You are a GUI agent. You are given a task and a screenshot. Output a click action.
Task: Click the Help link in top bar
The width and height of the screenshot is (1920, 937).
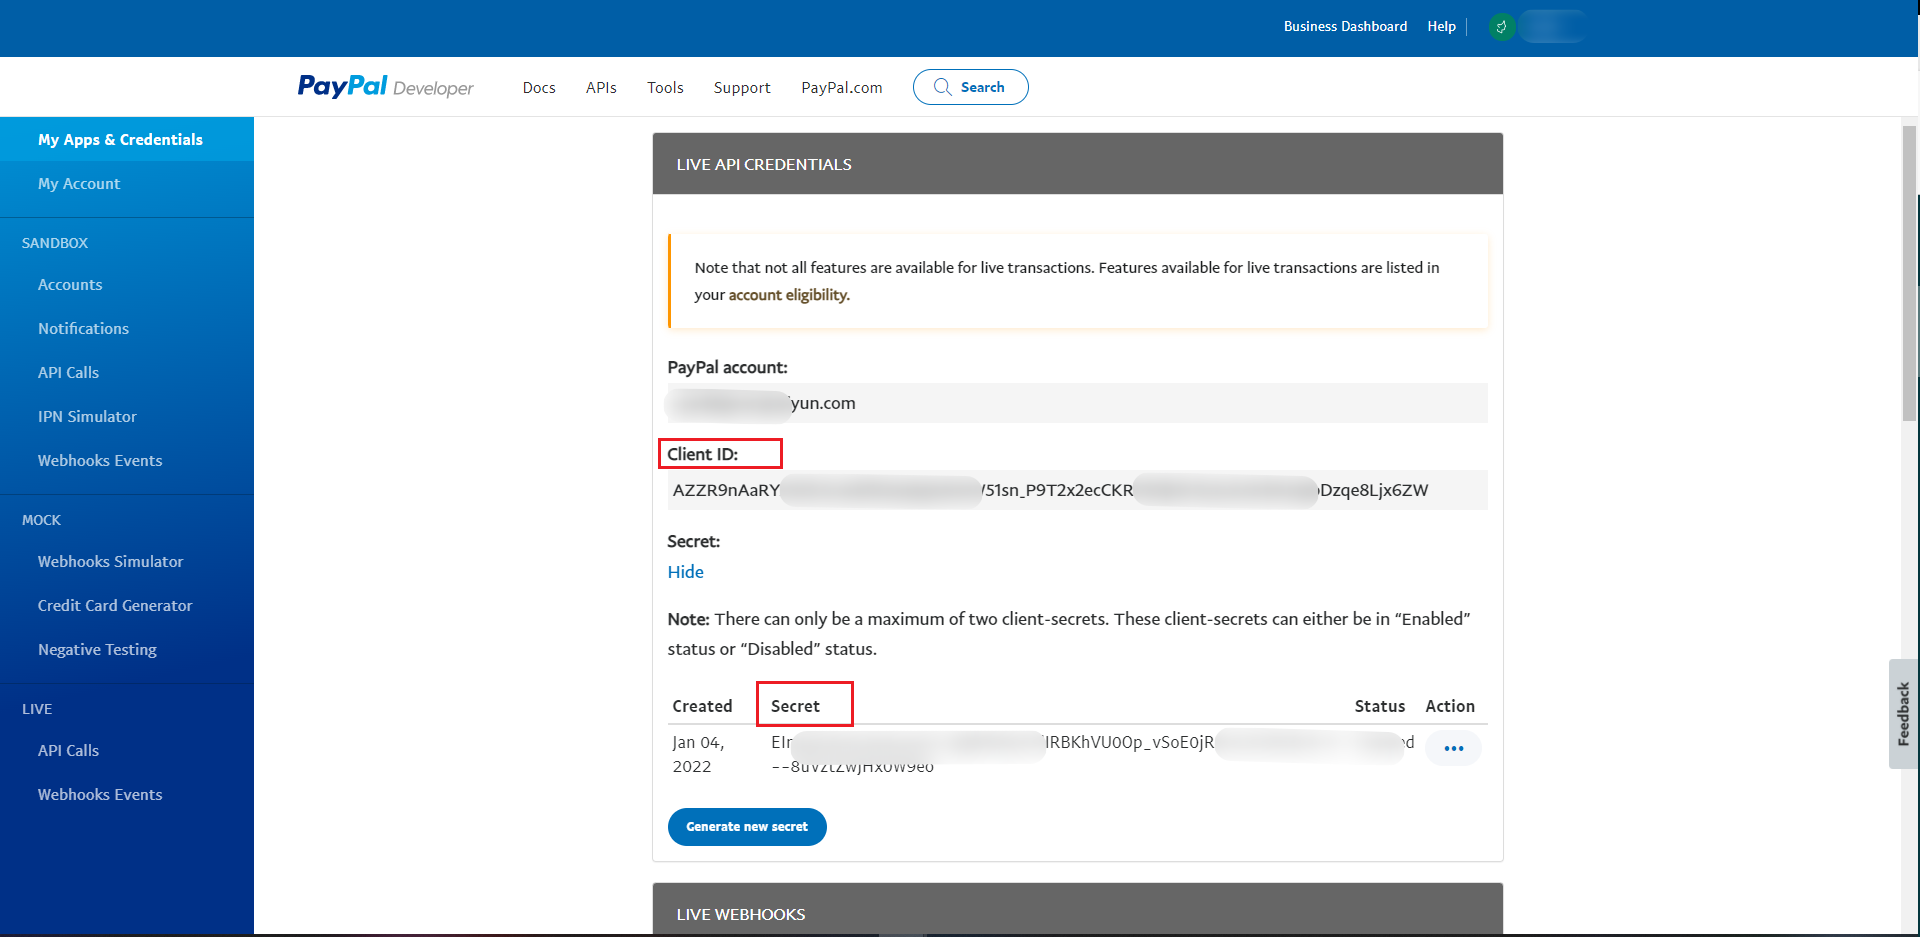coord(1441,27)
